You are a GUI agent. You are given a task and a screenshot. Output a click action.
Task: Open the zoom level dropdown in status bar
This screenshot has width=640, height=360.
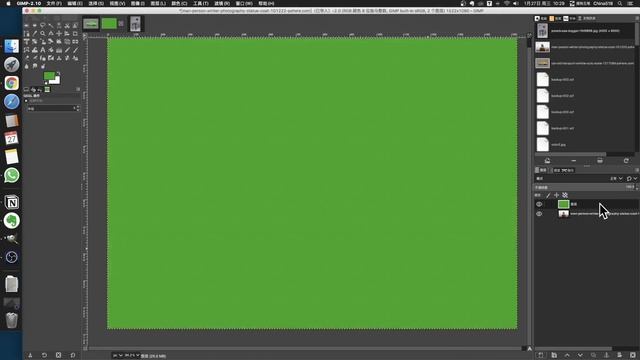click(133, 356)
